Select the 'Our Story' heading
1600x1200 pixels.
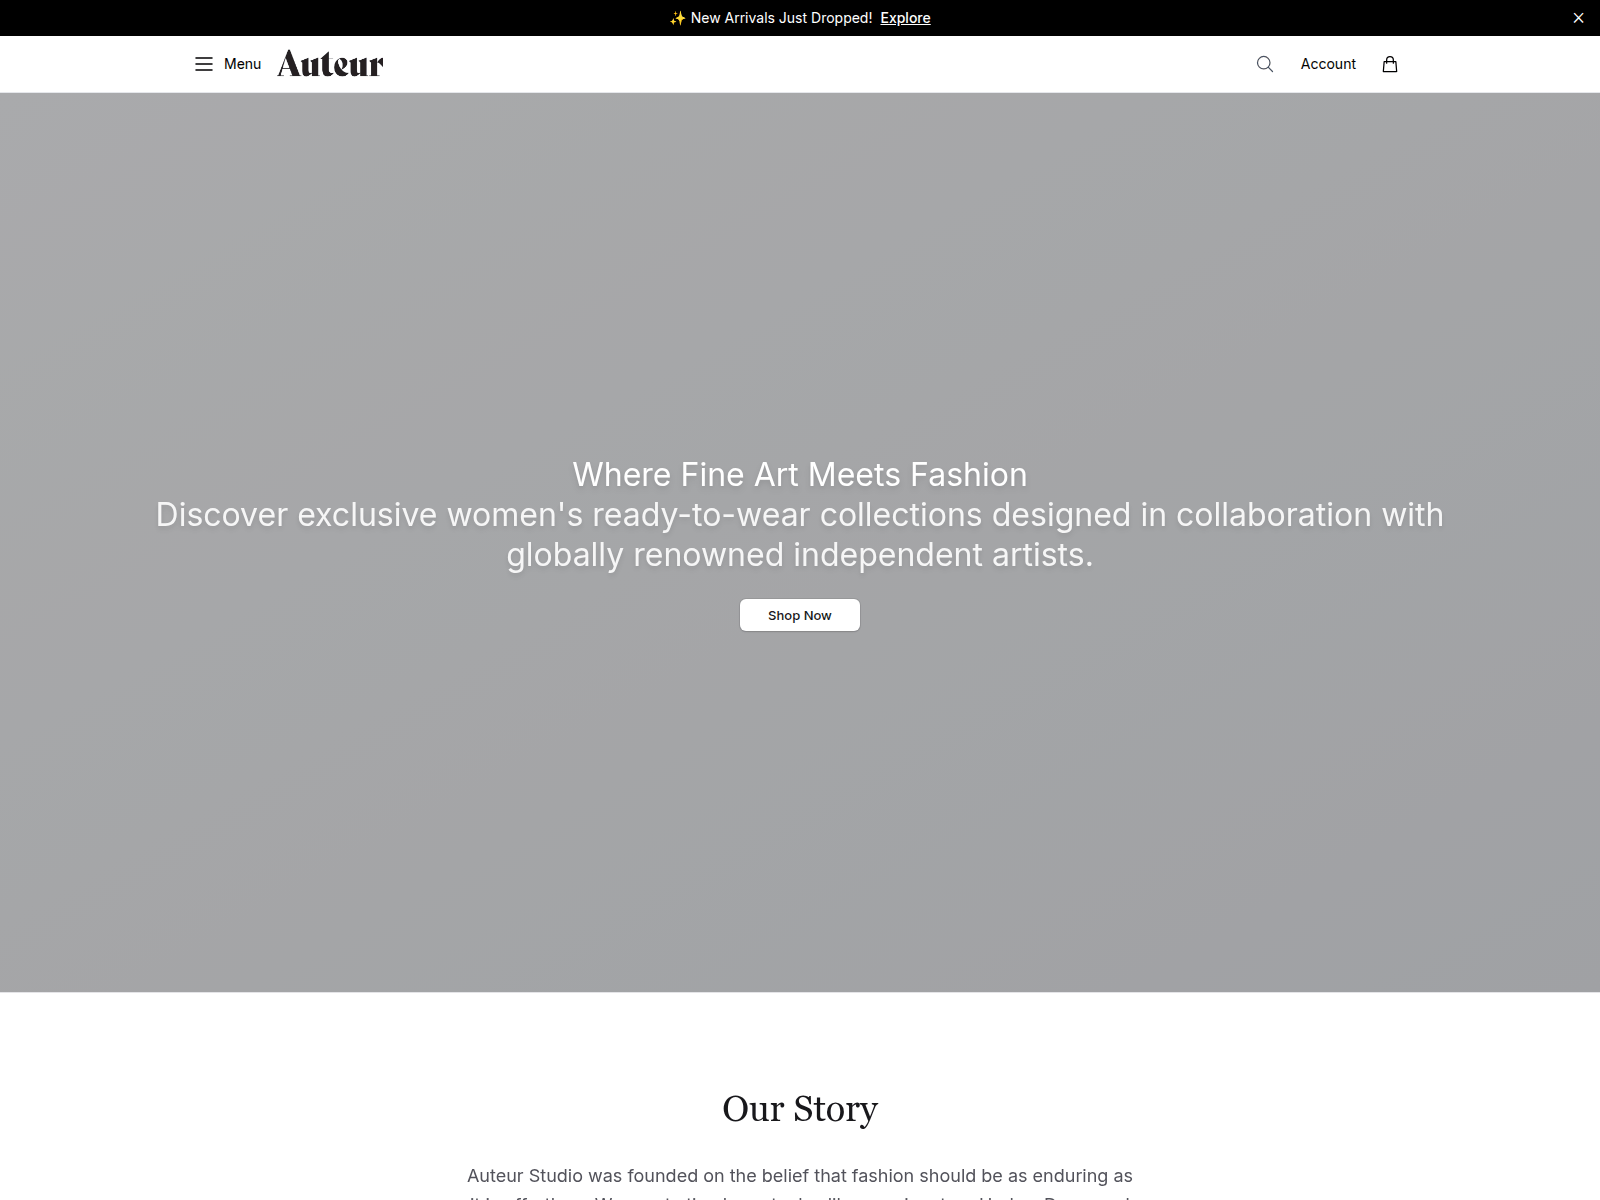tap(800, 1108)
